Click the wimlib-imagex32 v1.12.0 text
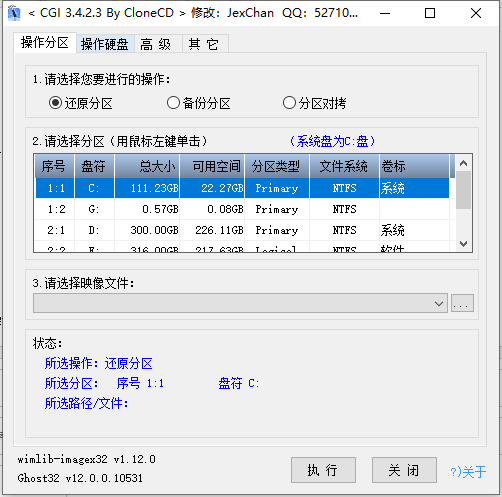 point(87,459)
